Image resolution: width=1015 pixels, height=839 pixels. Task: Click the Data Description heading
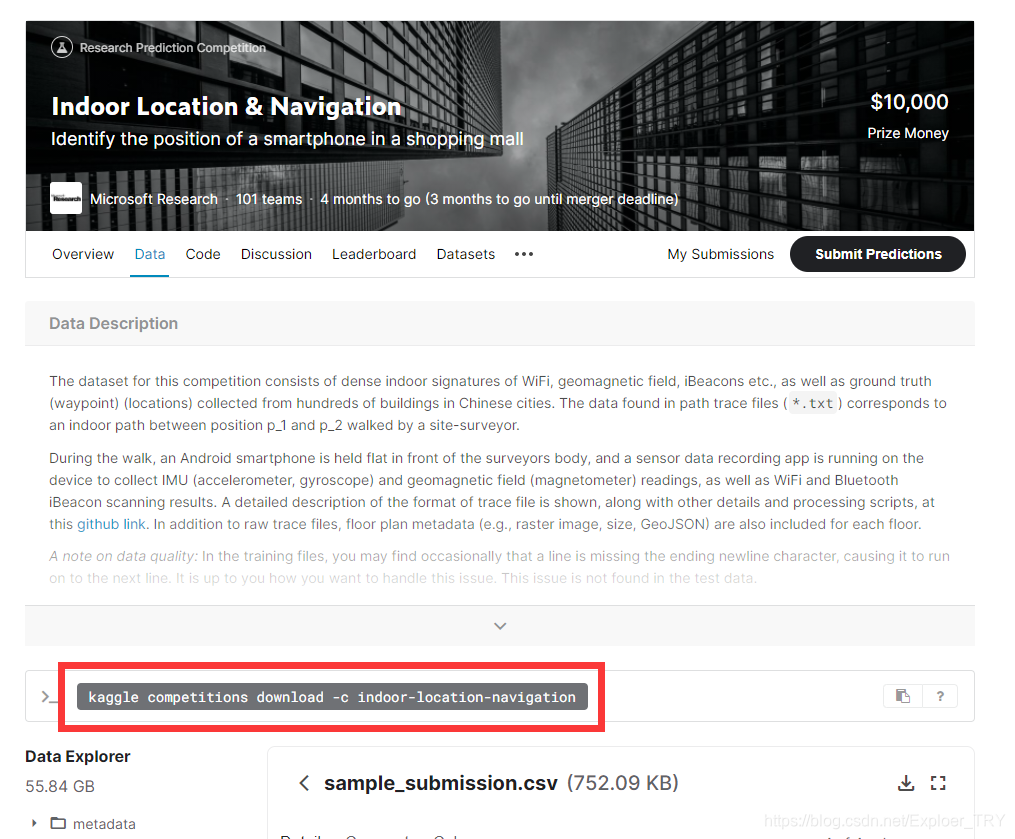pos(113,323)
